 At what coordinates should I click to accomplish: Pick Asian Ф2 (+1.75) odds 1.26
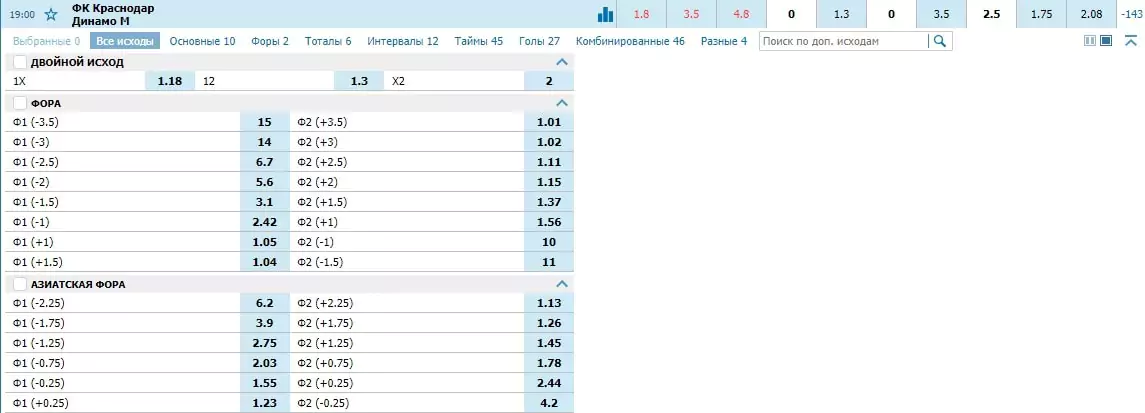[x=549, y=323]
